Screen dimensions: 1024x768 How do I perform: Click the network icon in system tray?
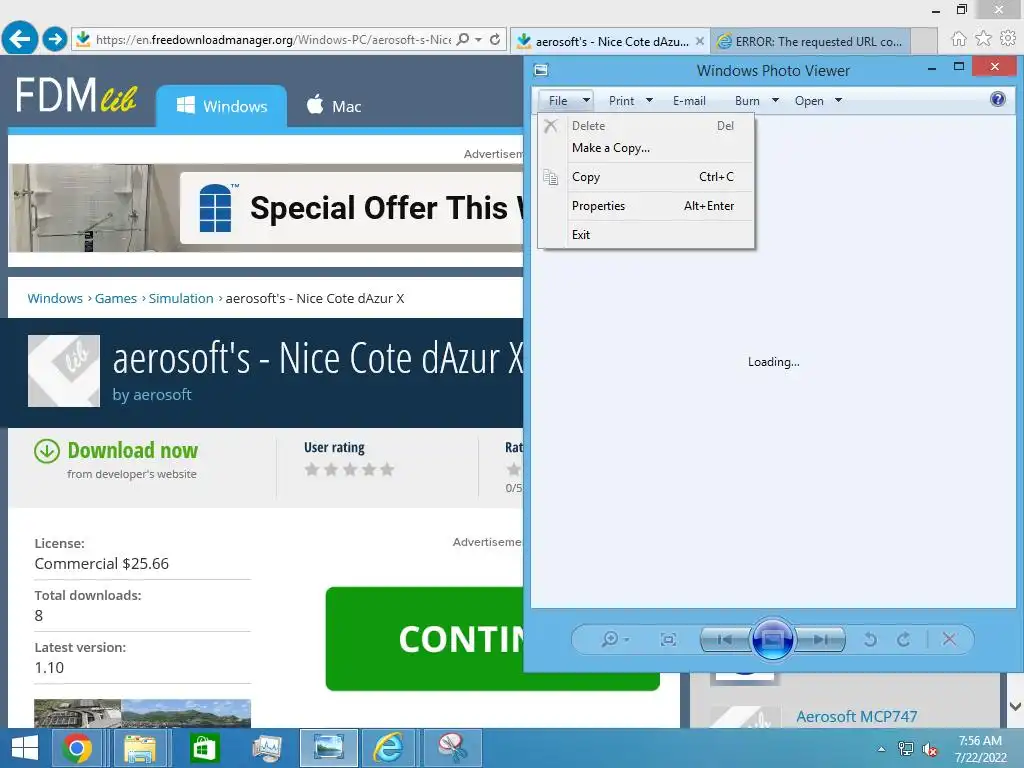click(906, 749)
